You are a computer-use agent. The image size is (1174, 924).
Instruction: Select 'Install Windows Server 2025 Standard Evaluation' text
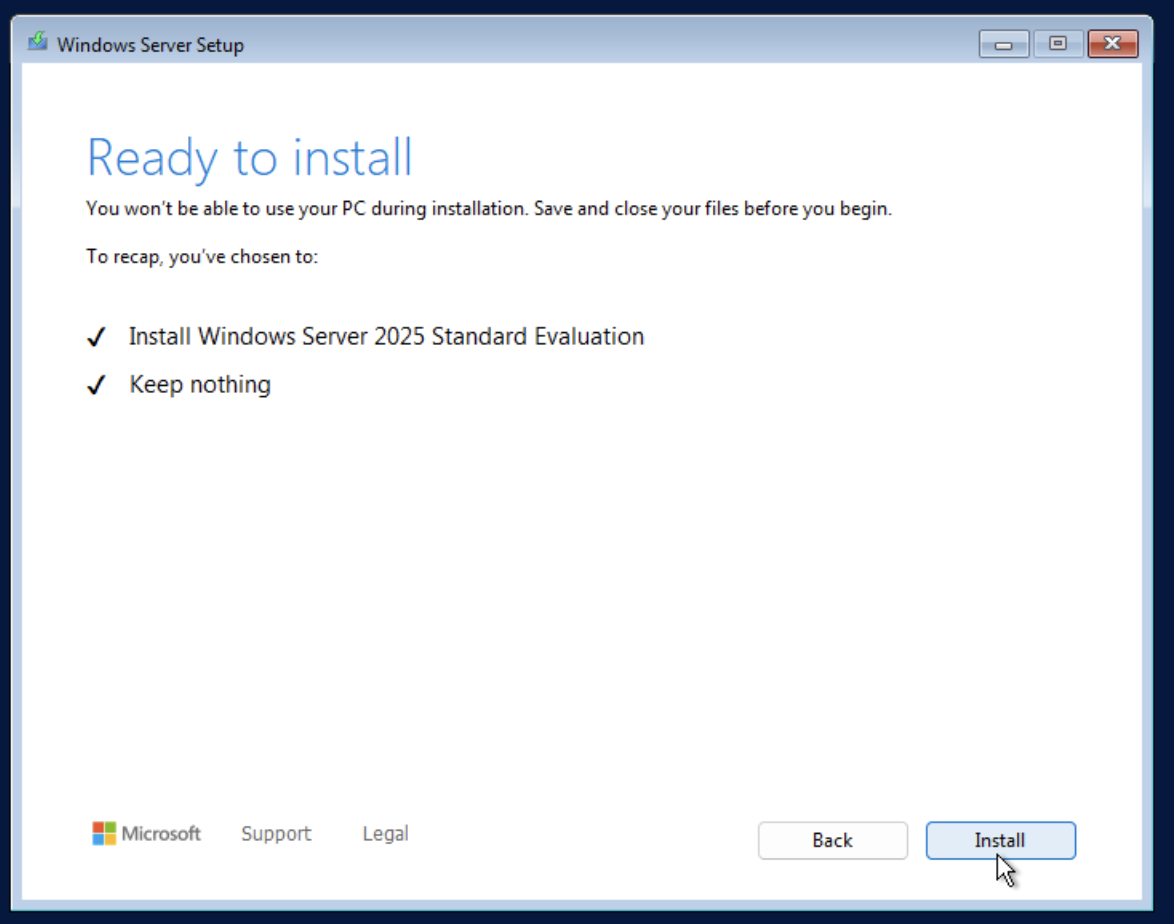click(x=386, y=336)
